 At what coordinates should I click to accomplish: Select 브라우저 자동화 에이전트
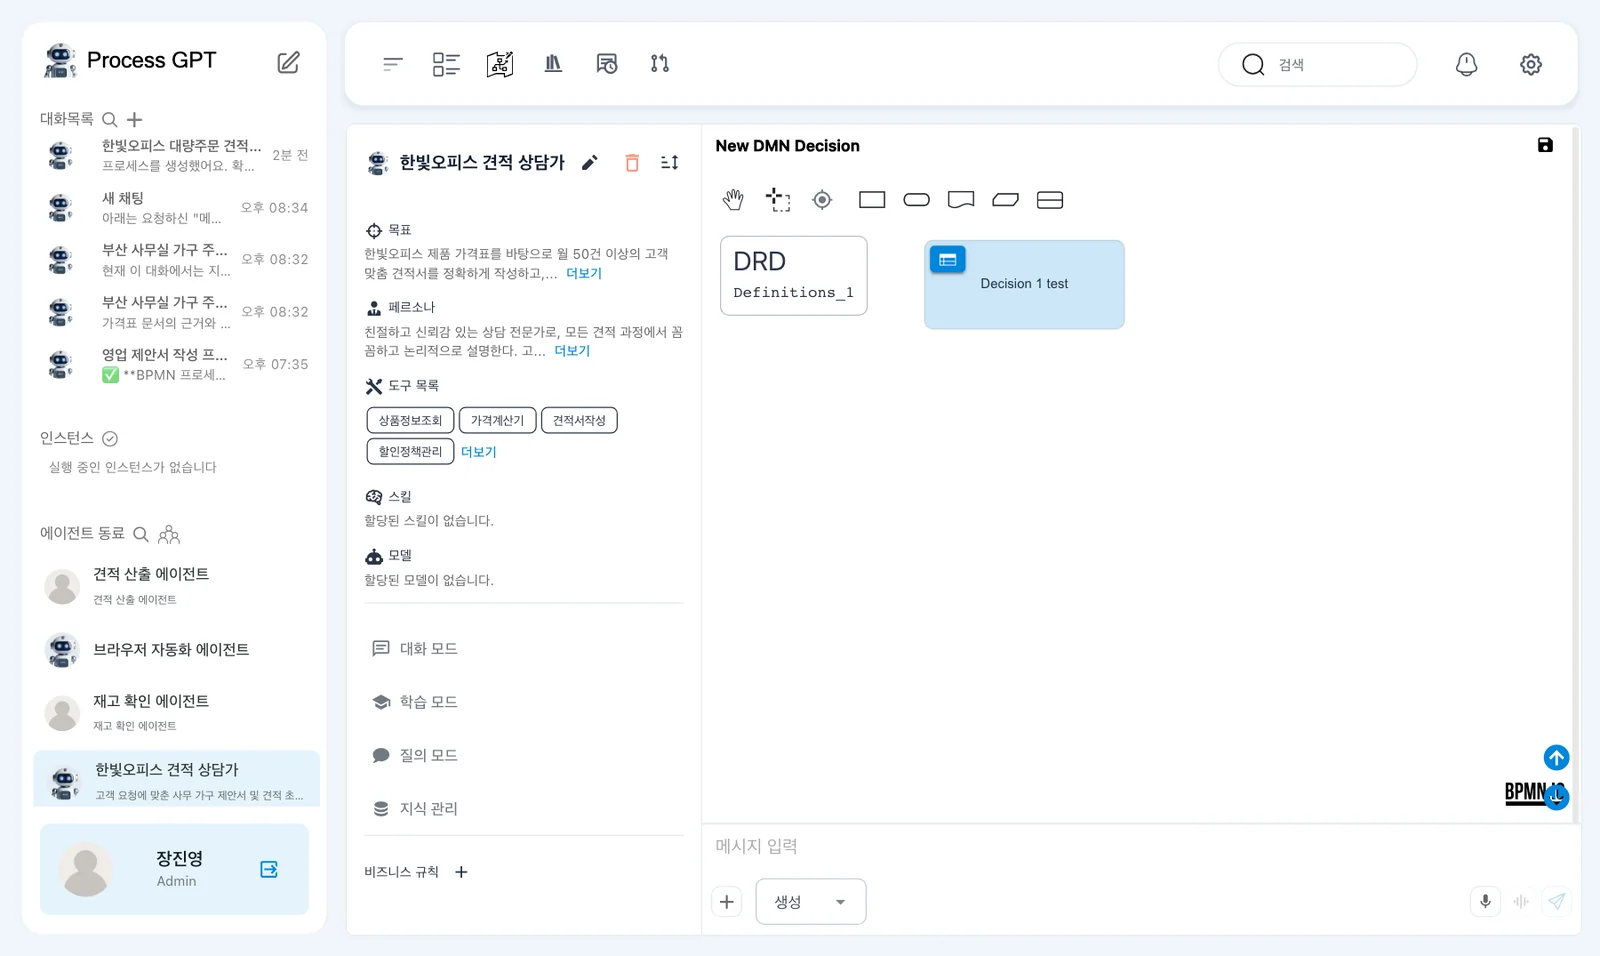tap(176, 650)
